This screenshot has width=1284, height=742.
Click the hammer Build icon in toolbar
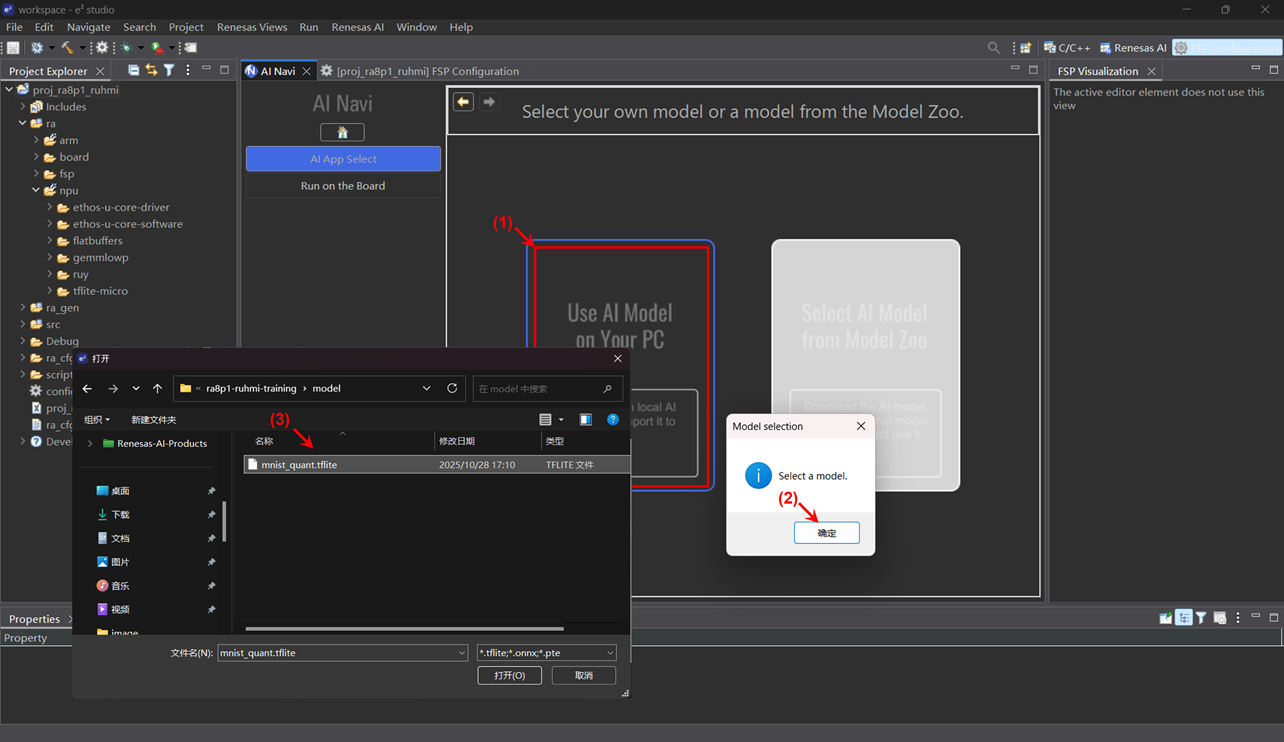pos(67,47)
